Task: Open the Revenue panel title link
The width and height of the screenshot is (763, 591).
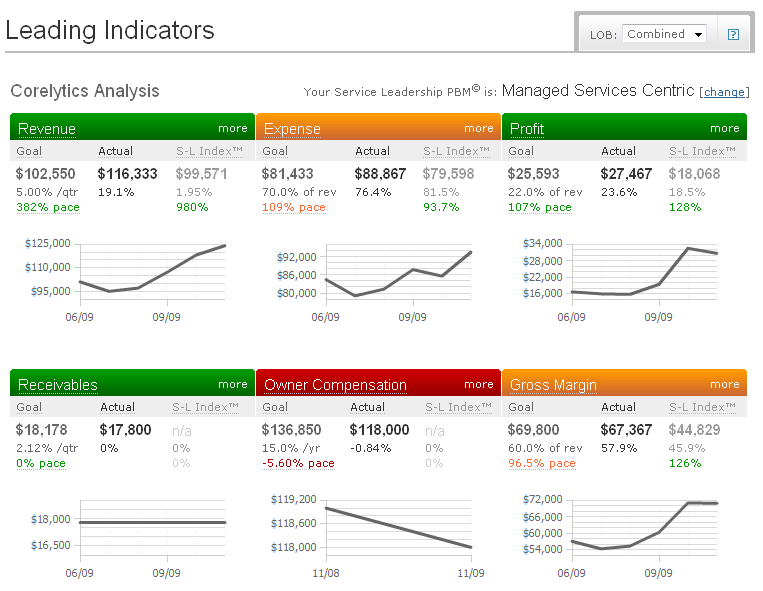Action: (x=47, y=129)
